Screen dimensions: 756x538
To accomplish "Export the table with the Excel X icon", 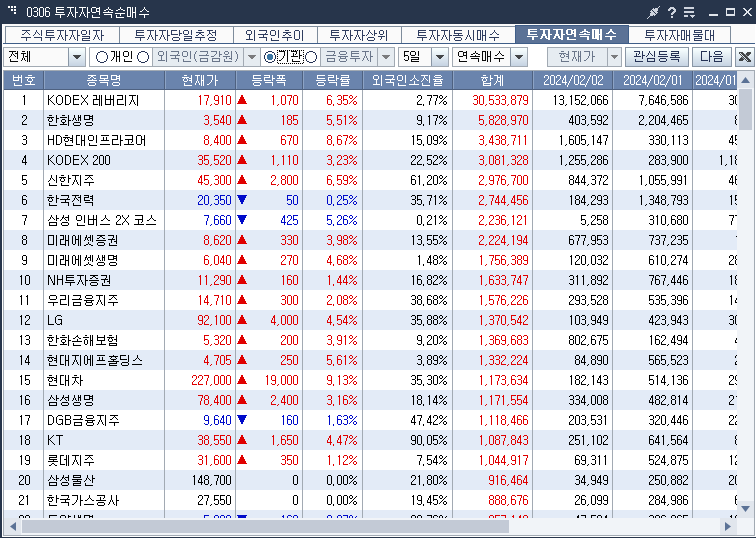I will (745, 57).
